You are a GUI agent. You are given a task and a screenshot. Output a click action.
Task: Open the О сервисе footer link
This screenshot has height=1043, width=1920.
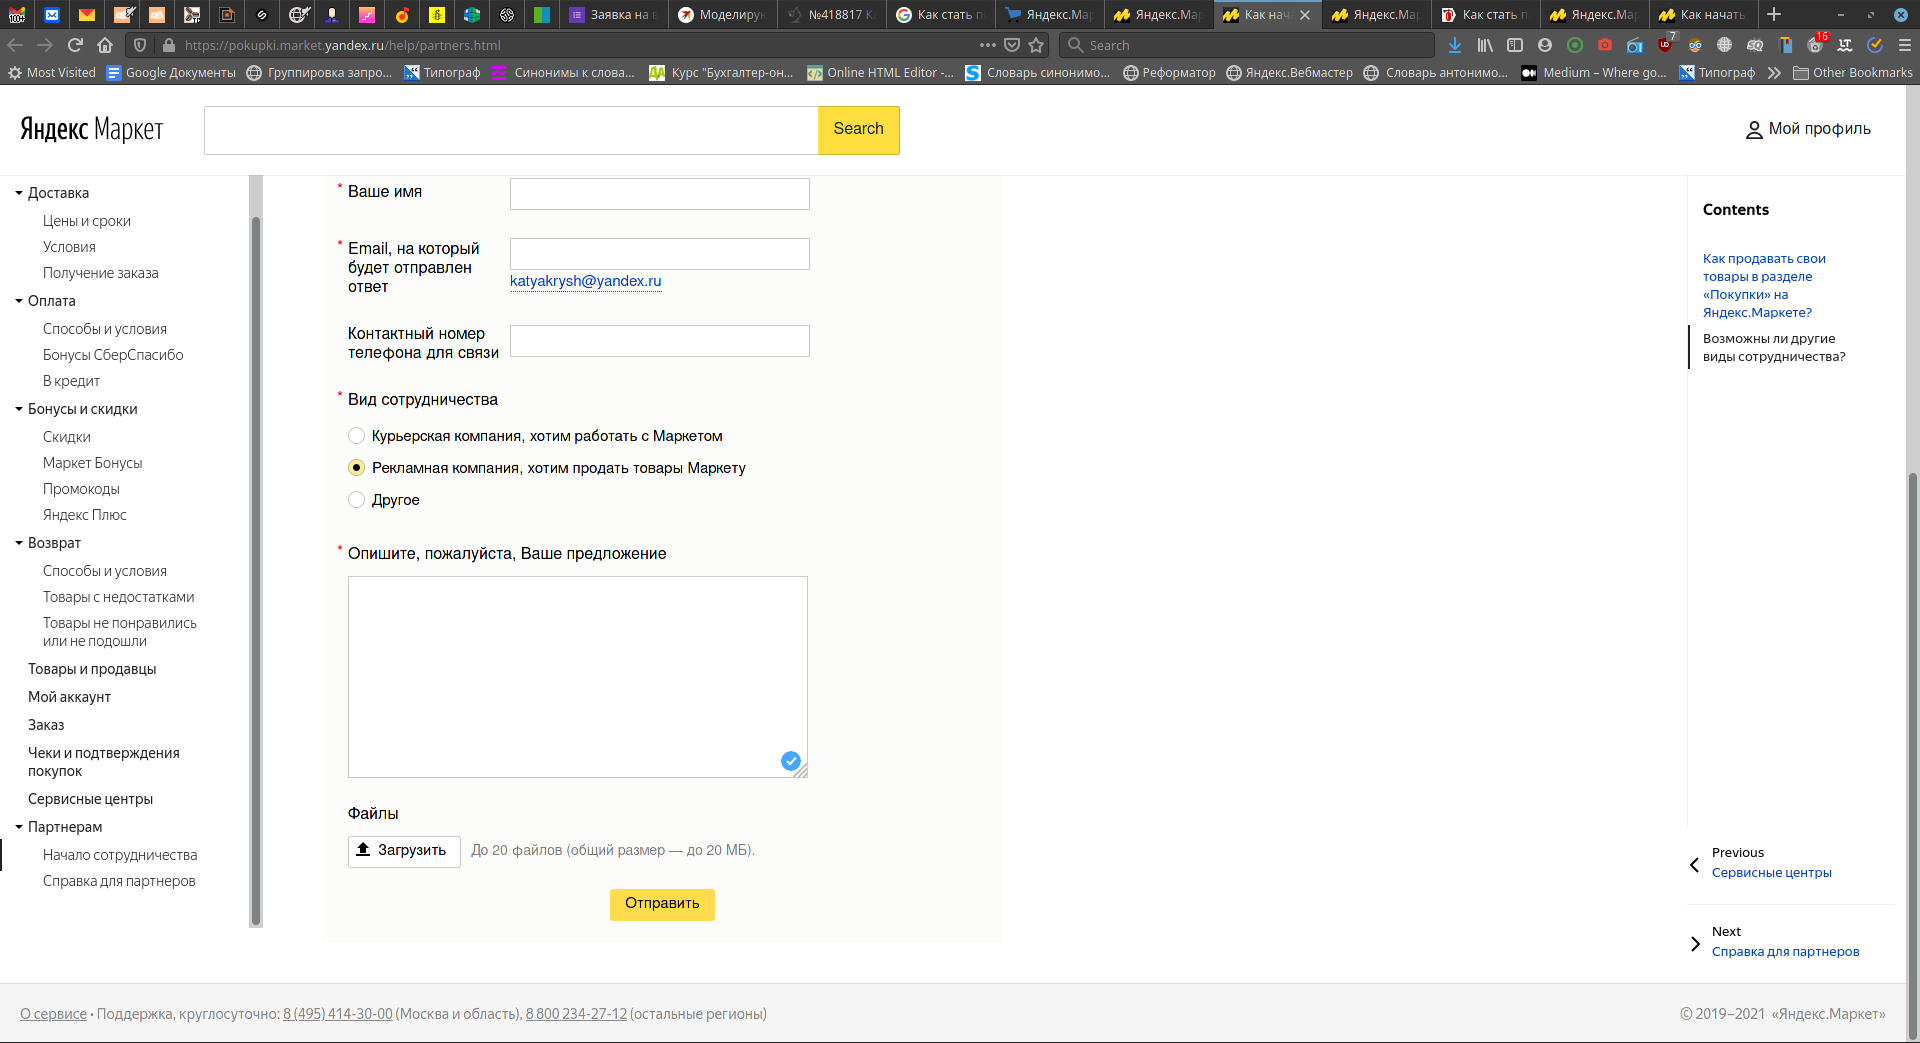(53, 1014)
